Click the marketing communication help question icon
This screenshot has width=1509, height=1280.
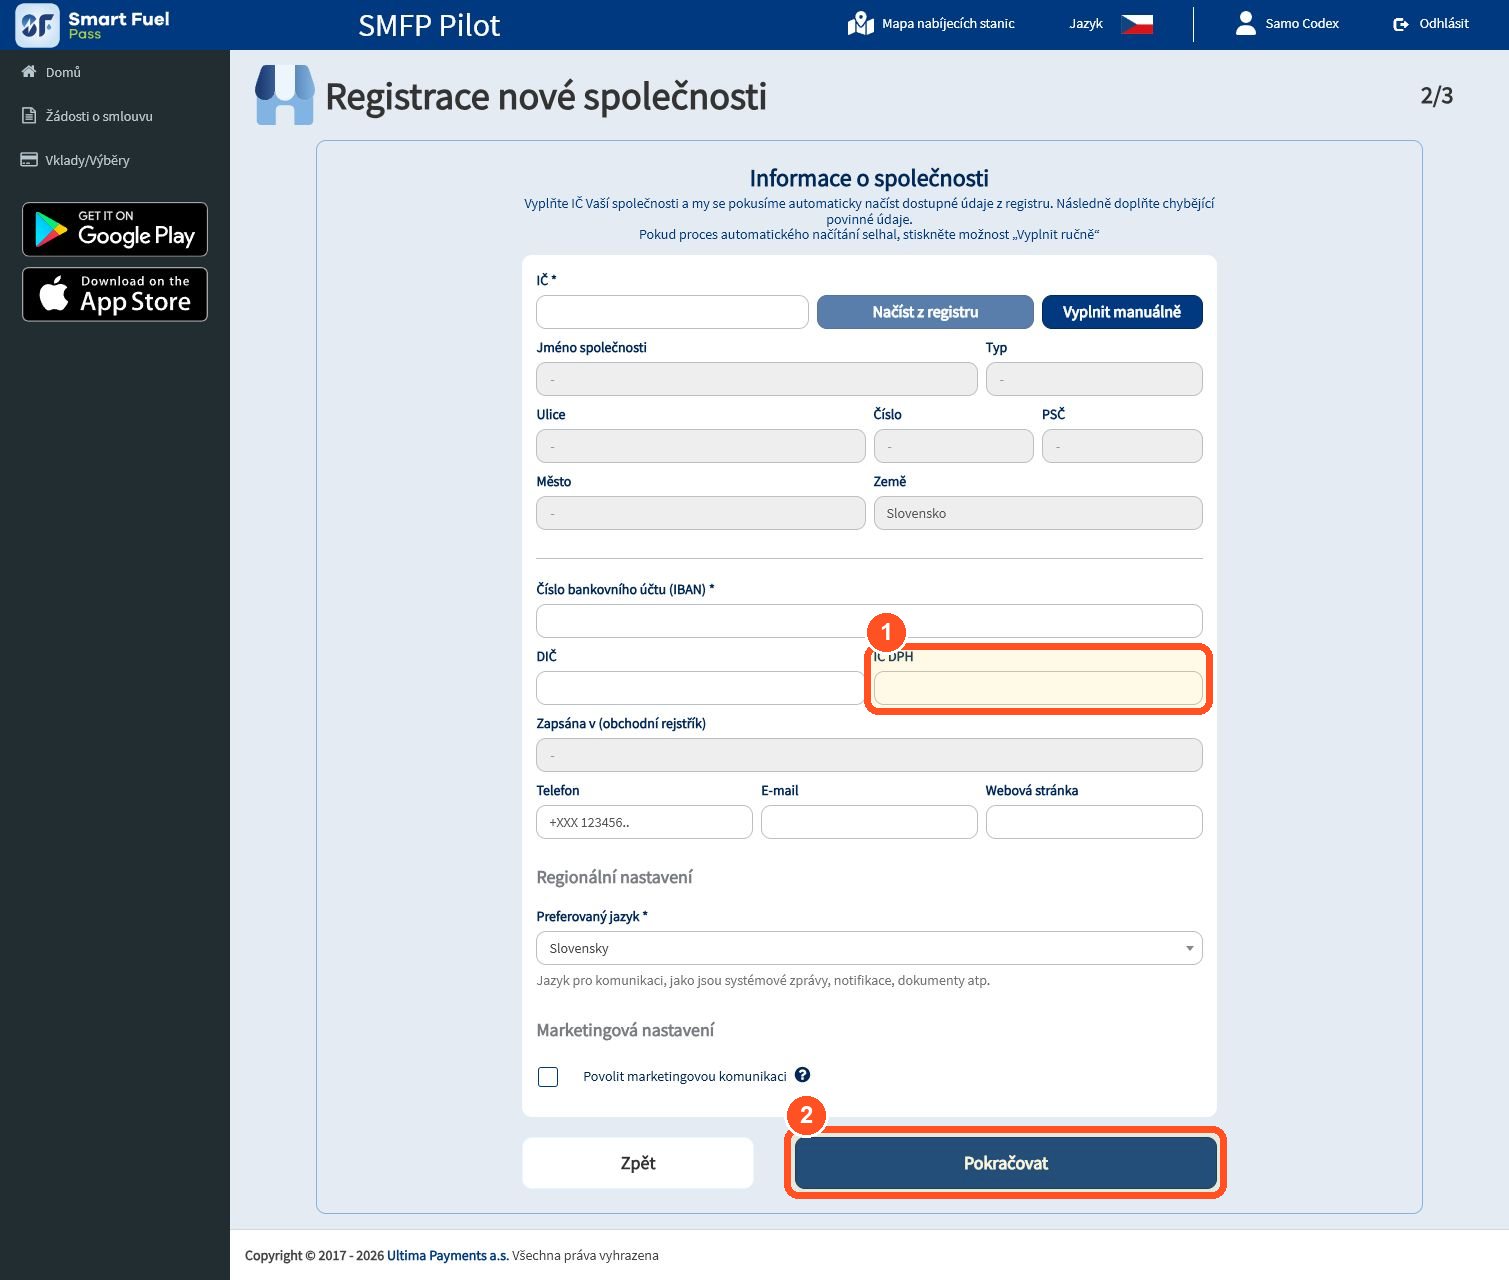coord(802,1075)
